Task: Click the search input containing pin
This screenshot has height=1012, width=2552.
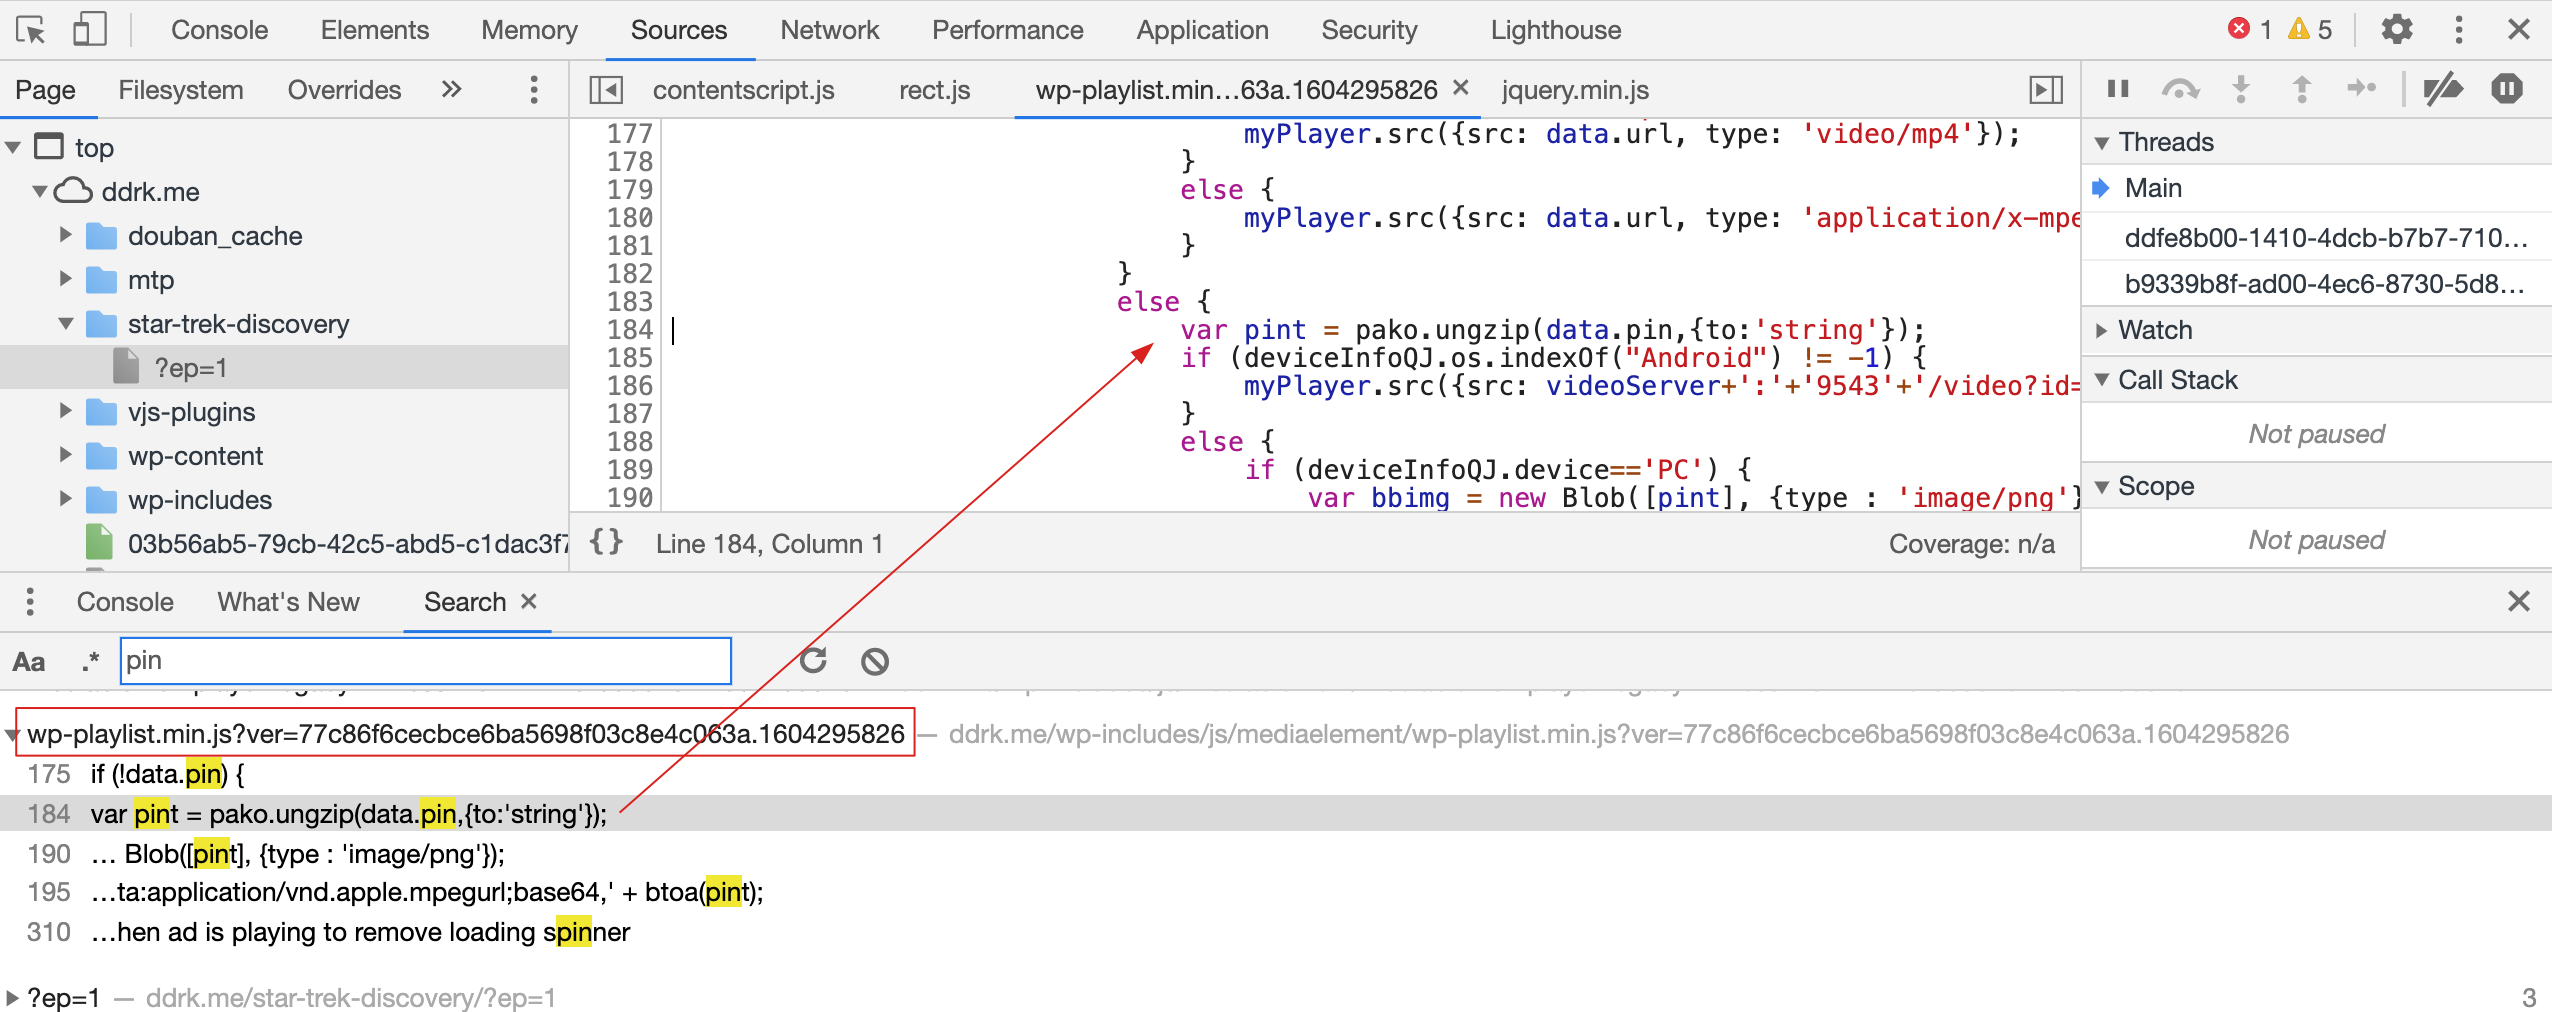Action: coord(425,661)
